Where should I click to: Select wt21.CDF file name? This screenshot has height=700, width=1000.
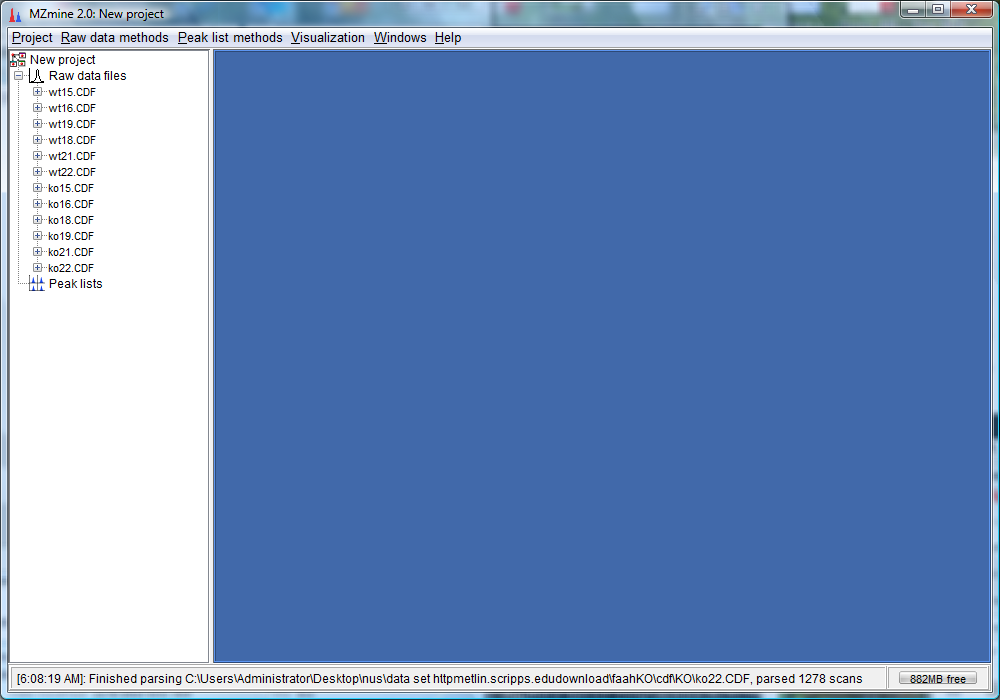tap(72, 156)
